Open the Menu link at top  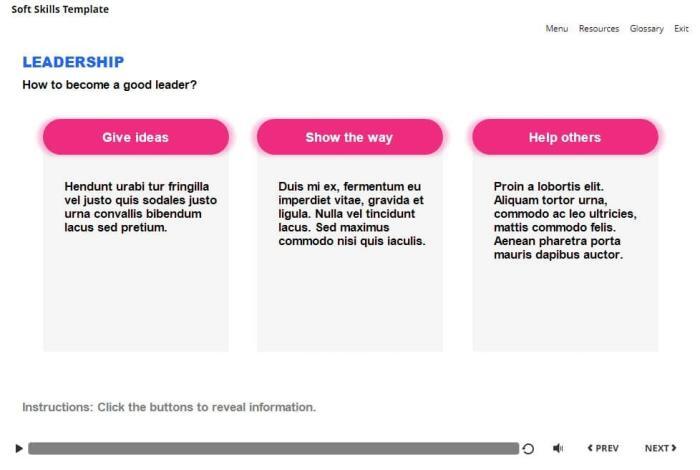pos(556,29)
